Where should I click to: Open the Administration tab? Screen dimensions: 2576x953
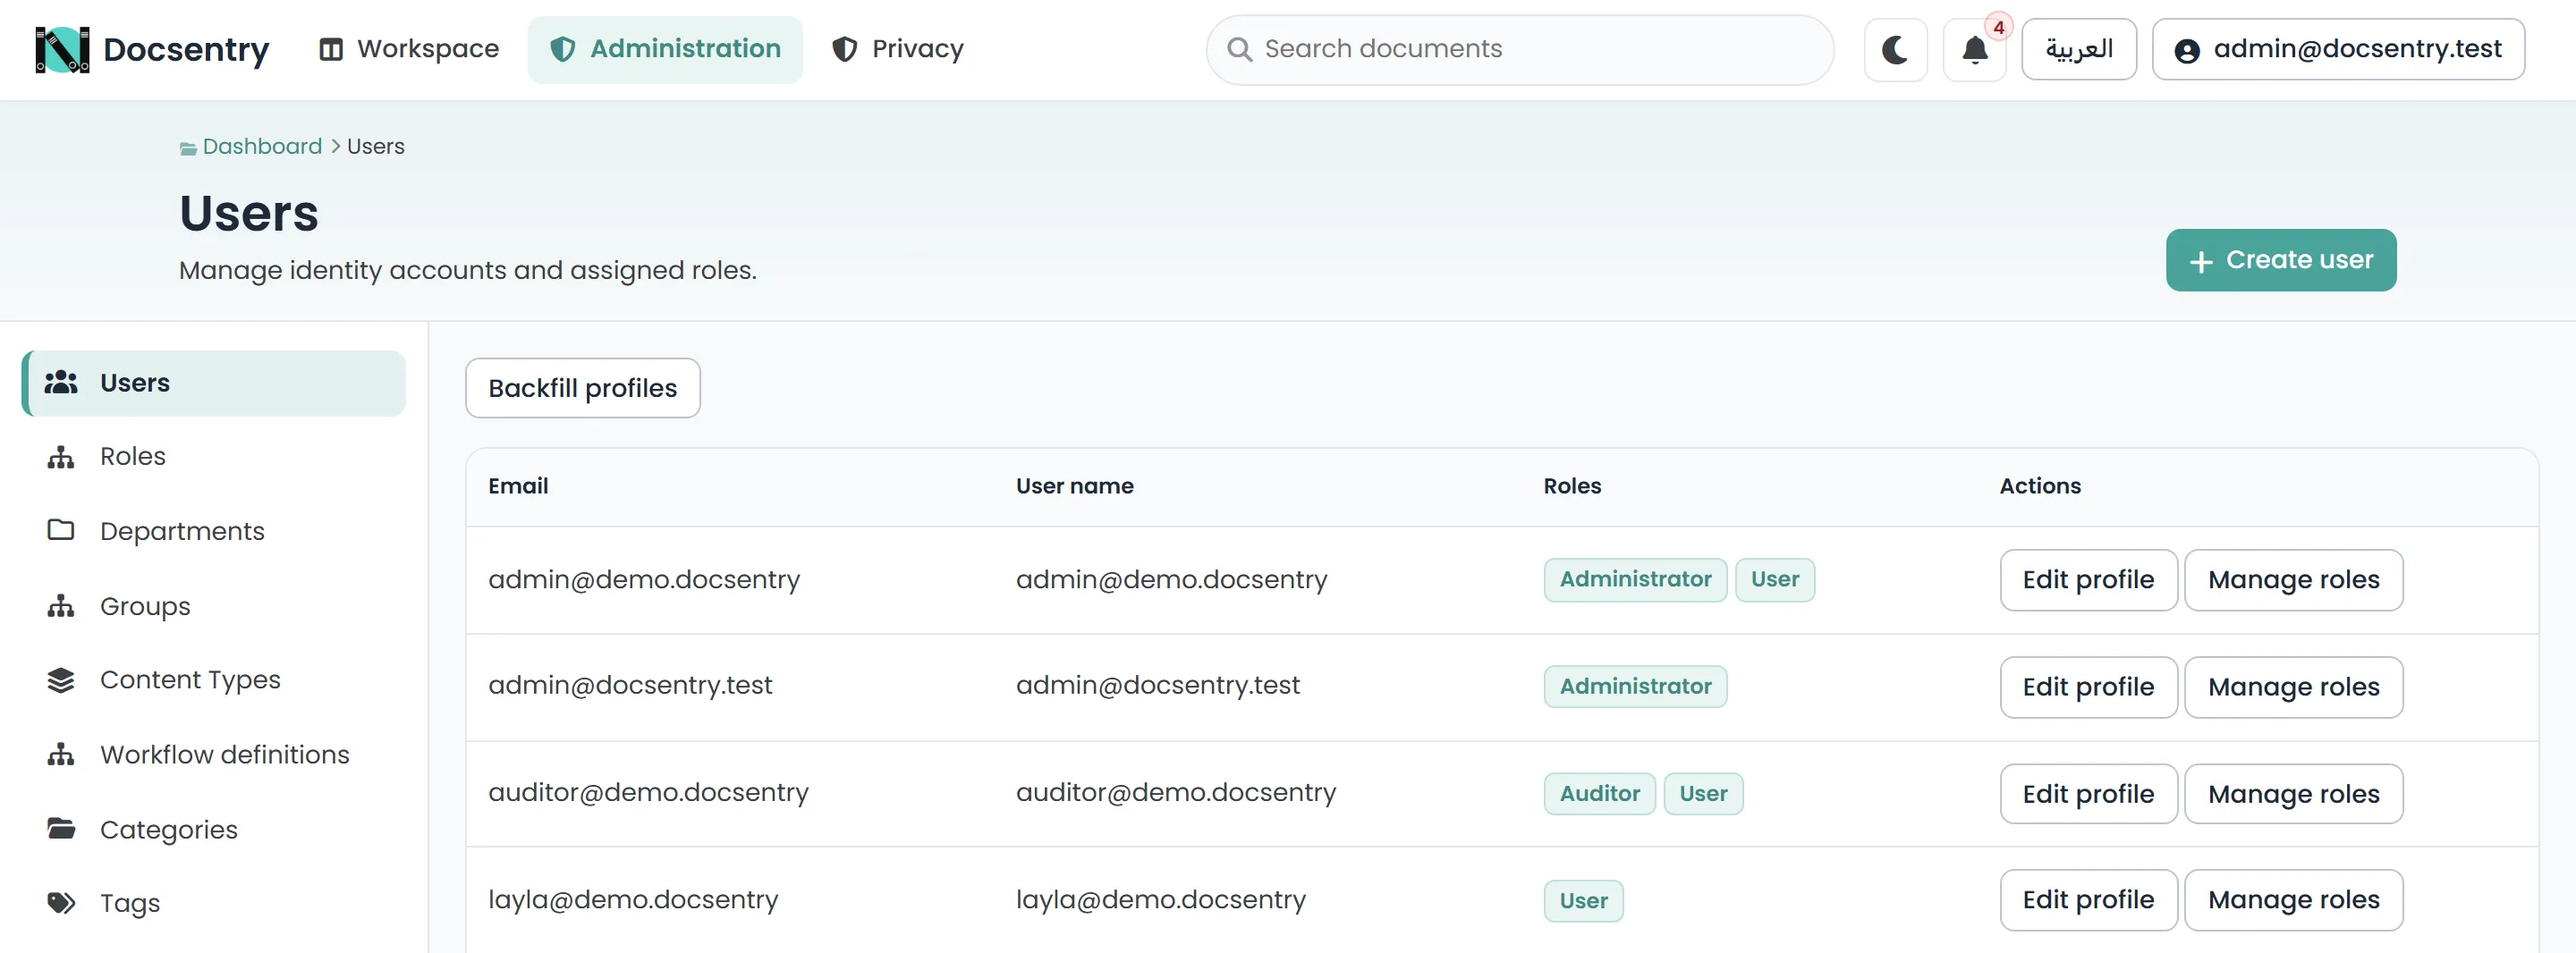click(x=665, y=49)
